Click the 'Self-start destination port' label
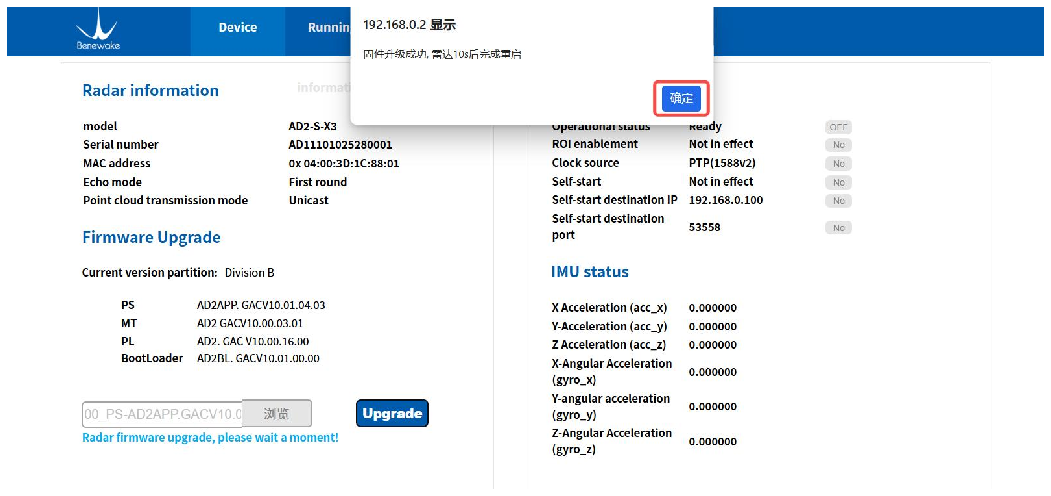Image resolution: width=1051 pixels, height=496 pixels. [608, 227]
